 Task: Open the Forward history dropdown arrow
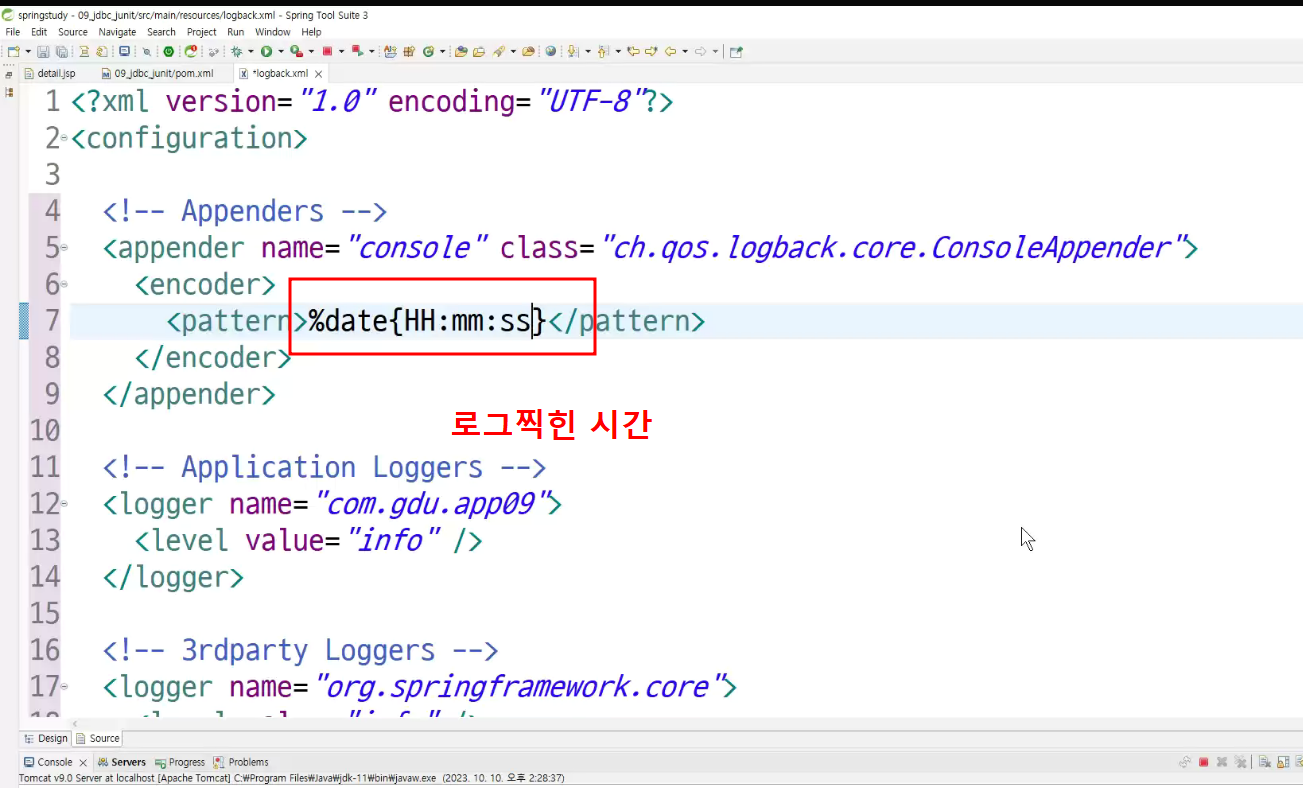[x=715, y=51]
